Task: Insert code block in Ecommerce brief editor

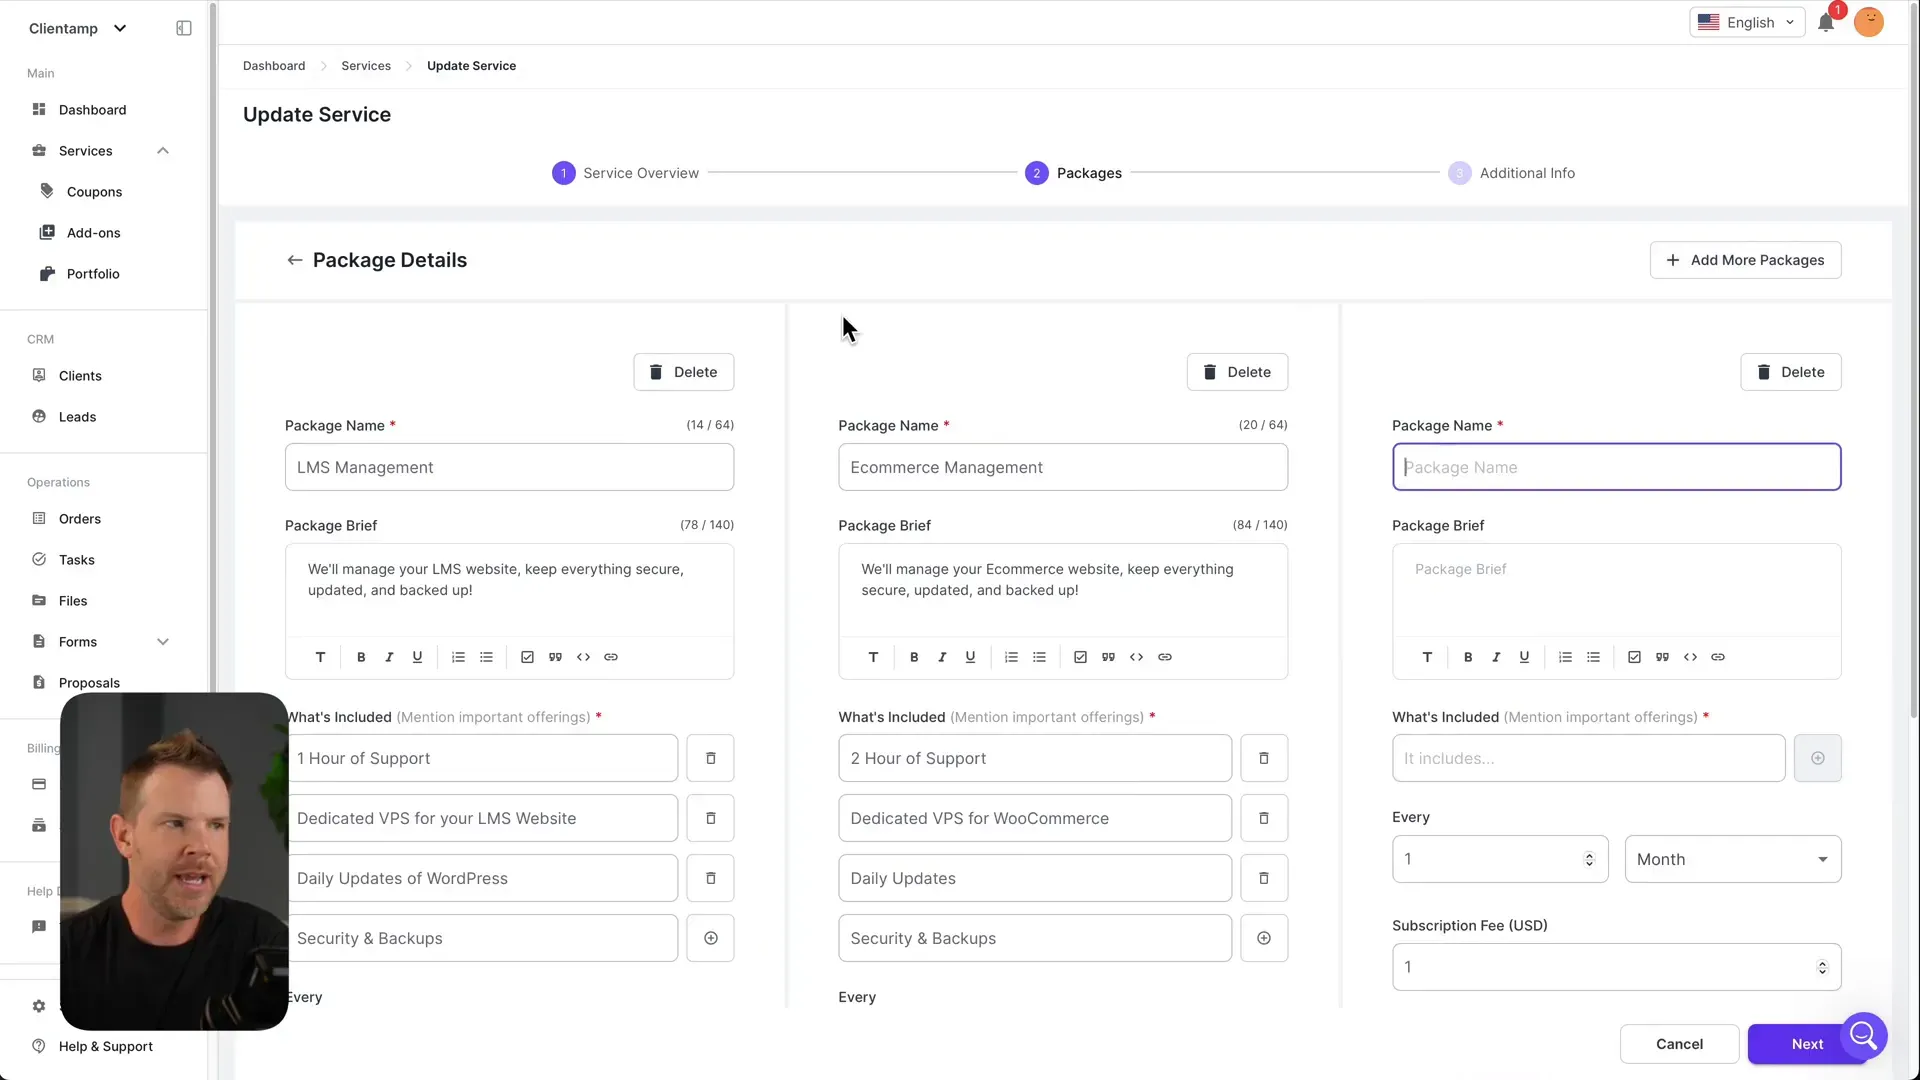Action: tap(1136, 657)
